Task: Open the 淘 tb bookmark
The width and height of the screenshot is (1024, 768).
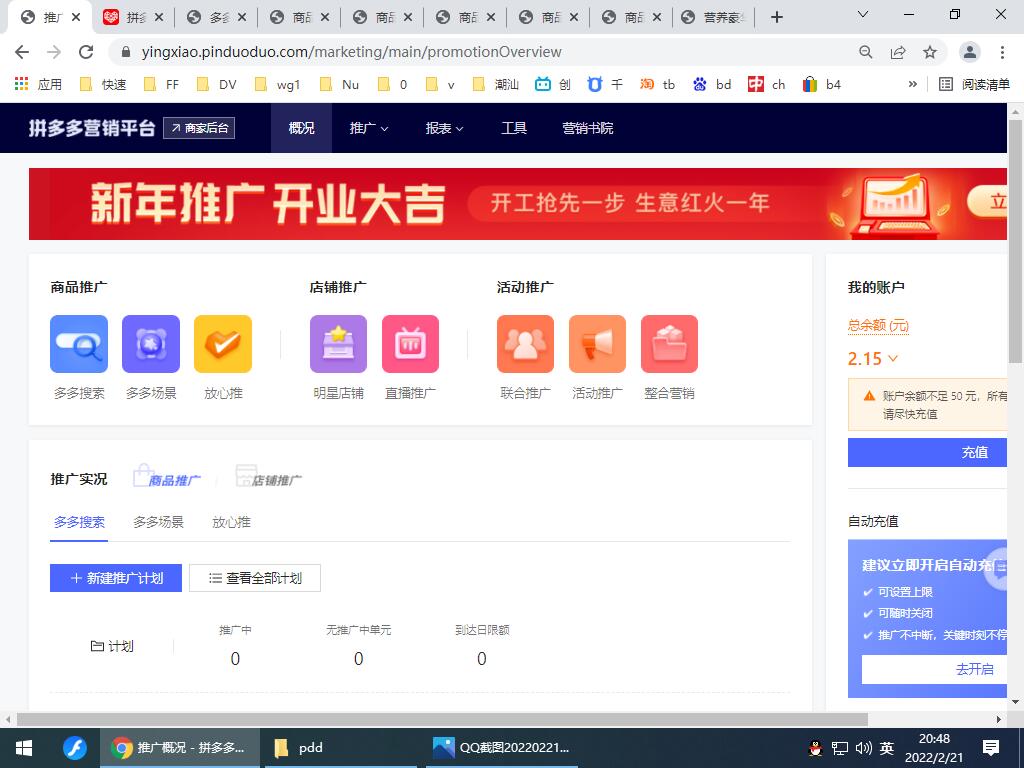Action: (658, 84)
